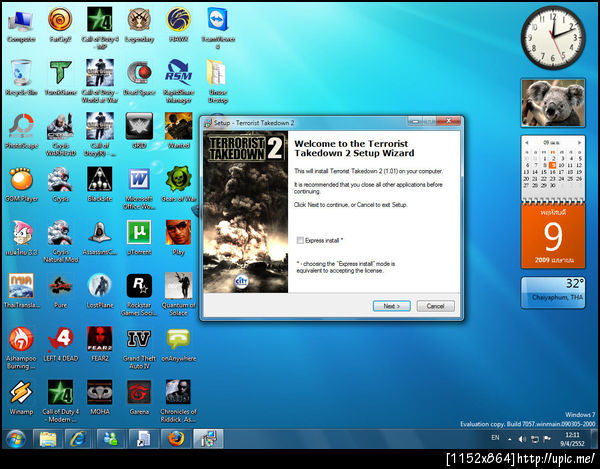This screenshot has width=600, height=469.
Task: Click Next in Terrorist Takedown setup
Action: 391,306
